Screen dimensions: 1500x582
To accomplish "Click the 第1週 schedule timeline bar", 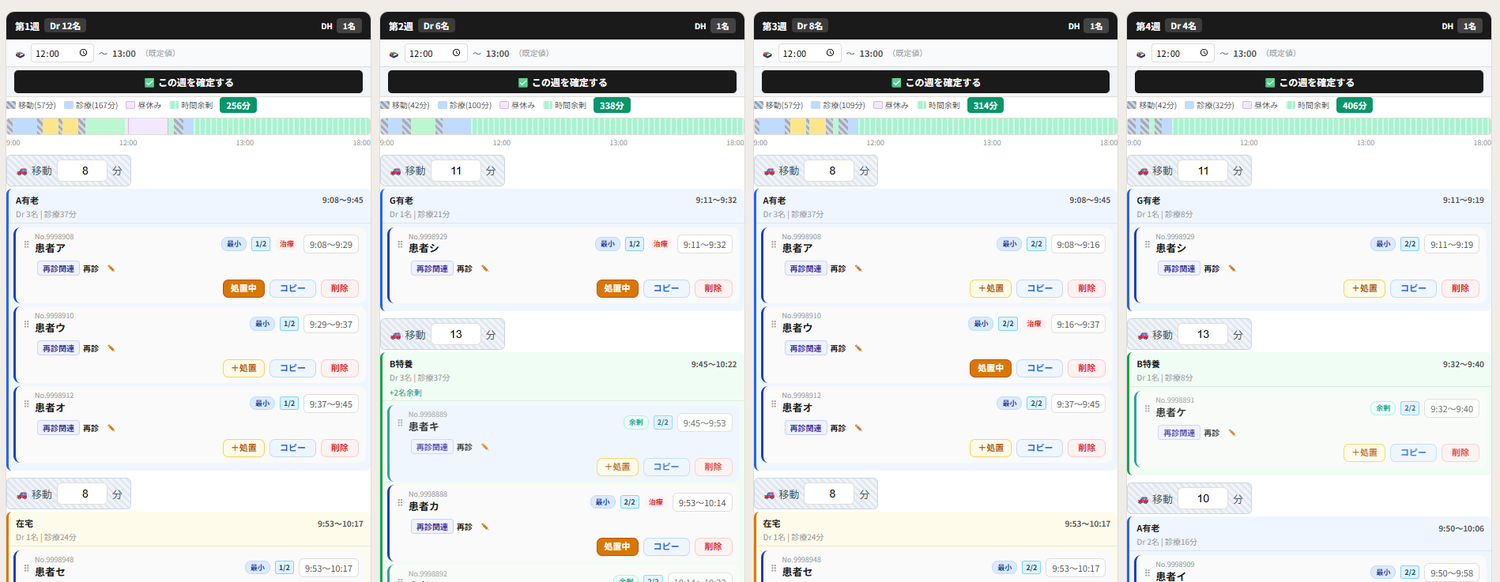I will 188,126.
